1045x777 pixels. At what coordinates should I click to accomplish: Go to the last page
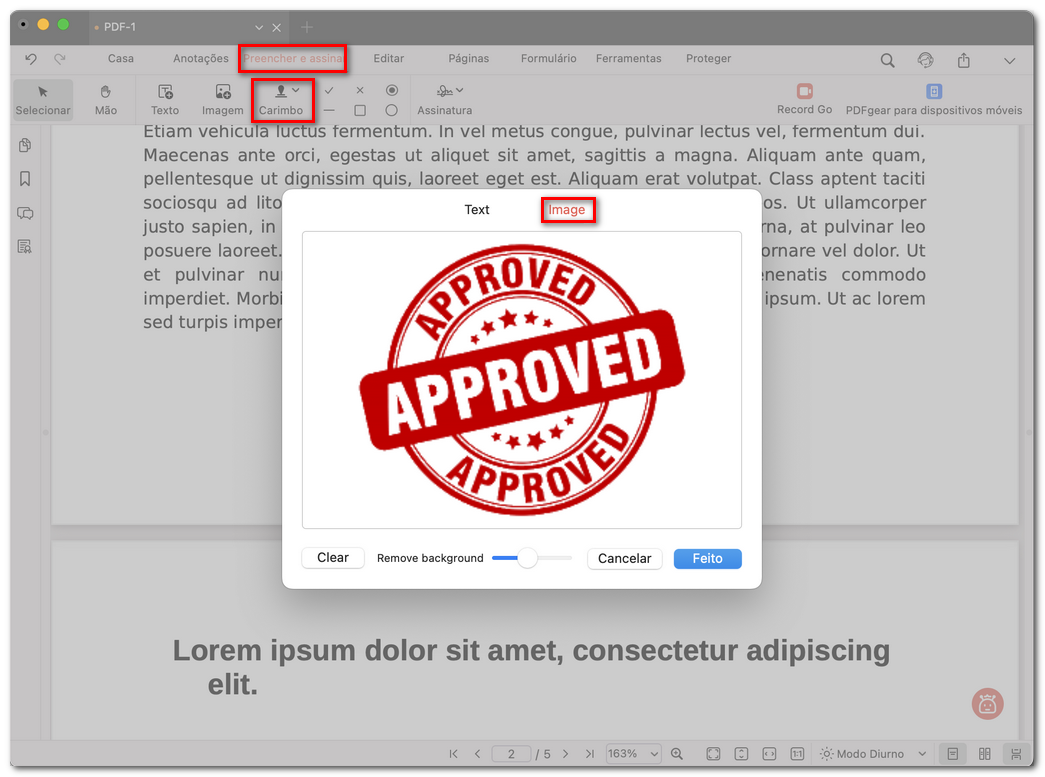(x=590, y=754)
